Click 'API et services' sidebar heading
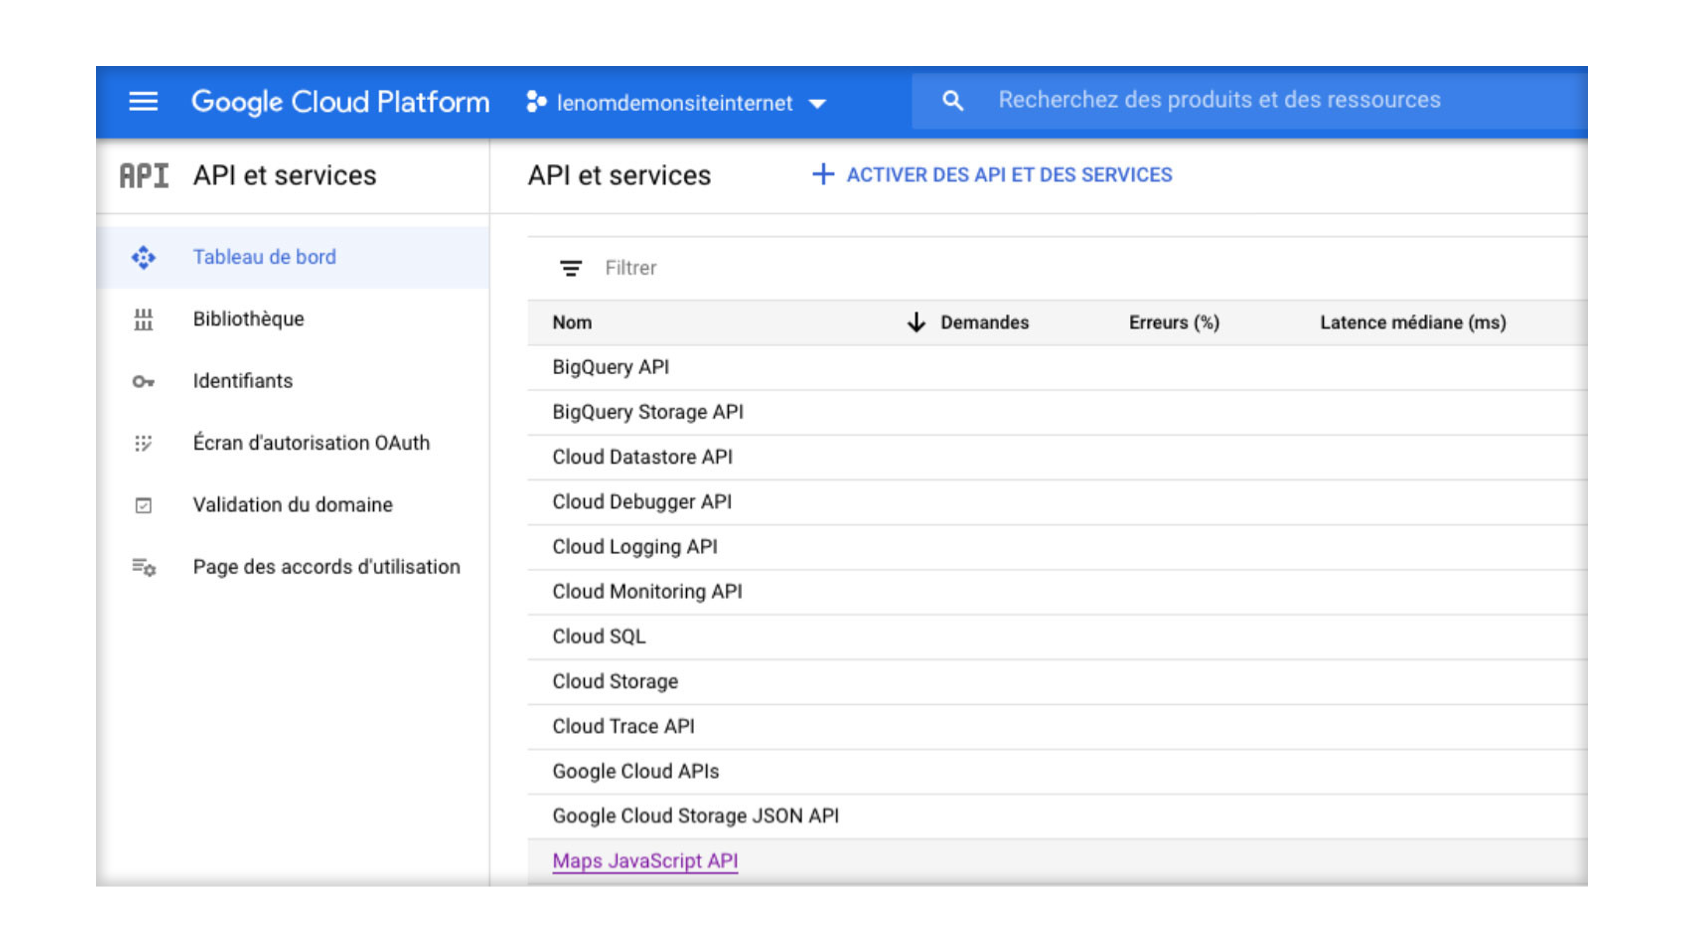Screen dimensions: 1682x952 click(284, 176)
